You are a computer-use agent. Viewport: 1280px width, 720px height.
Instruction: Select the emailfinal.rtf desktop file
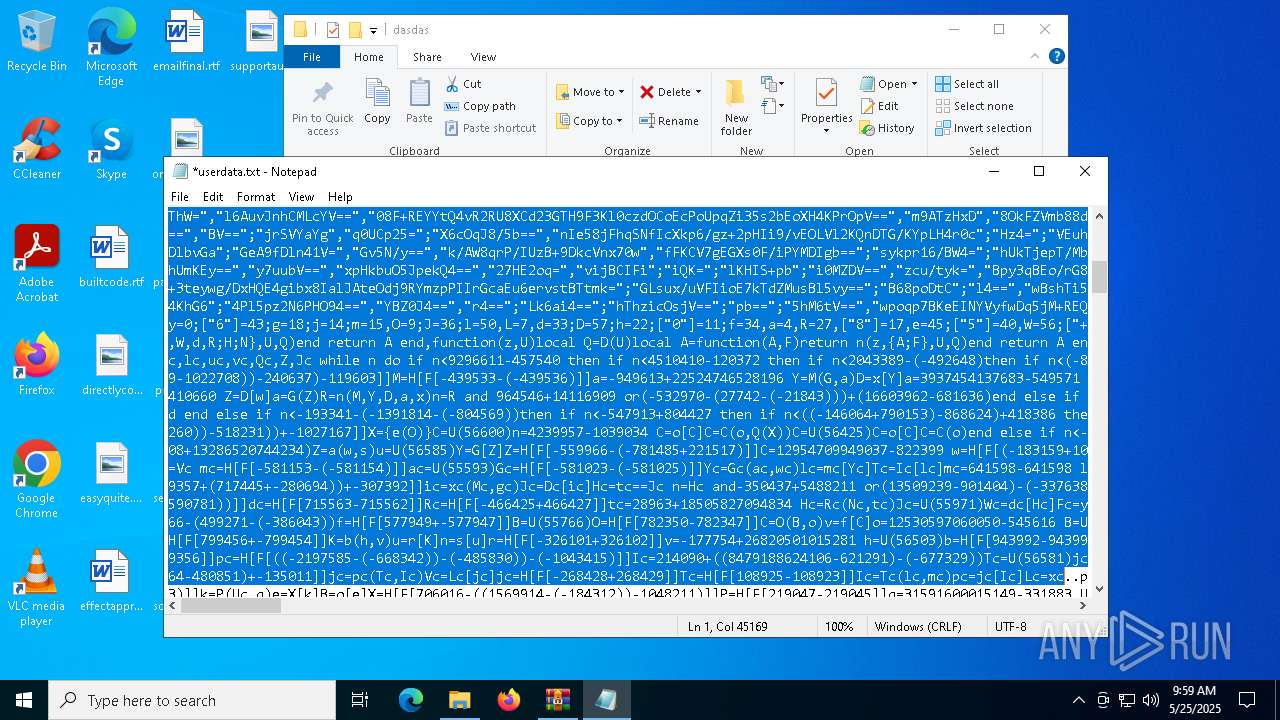(x=186, y=41)
